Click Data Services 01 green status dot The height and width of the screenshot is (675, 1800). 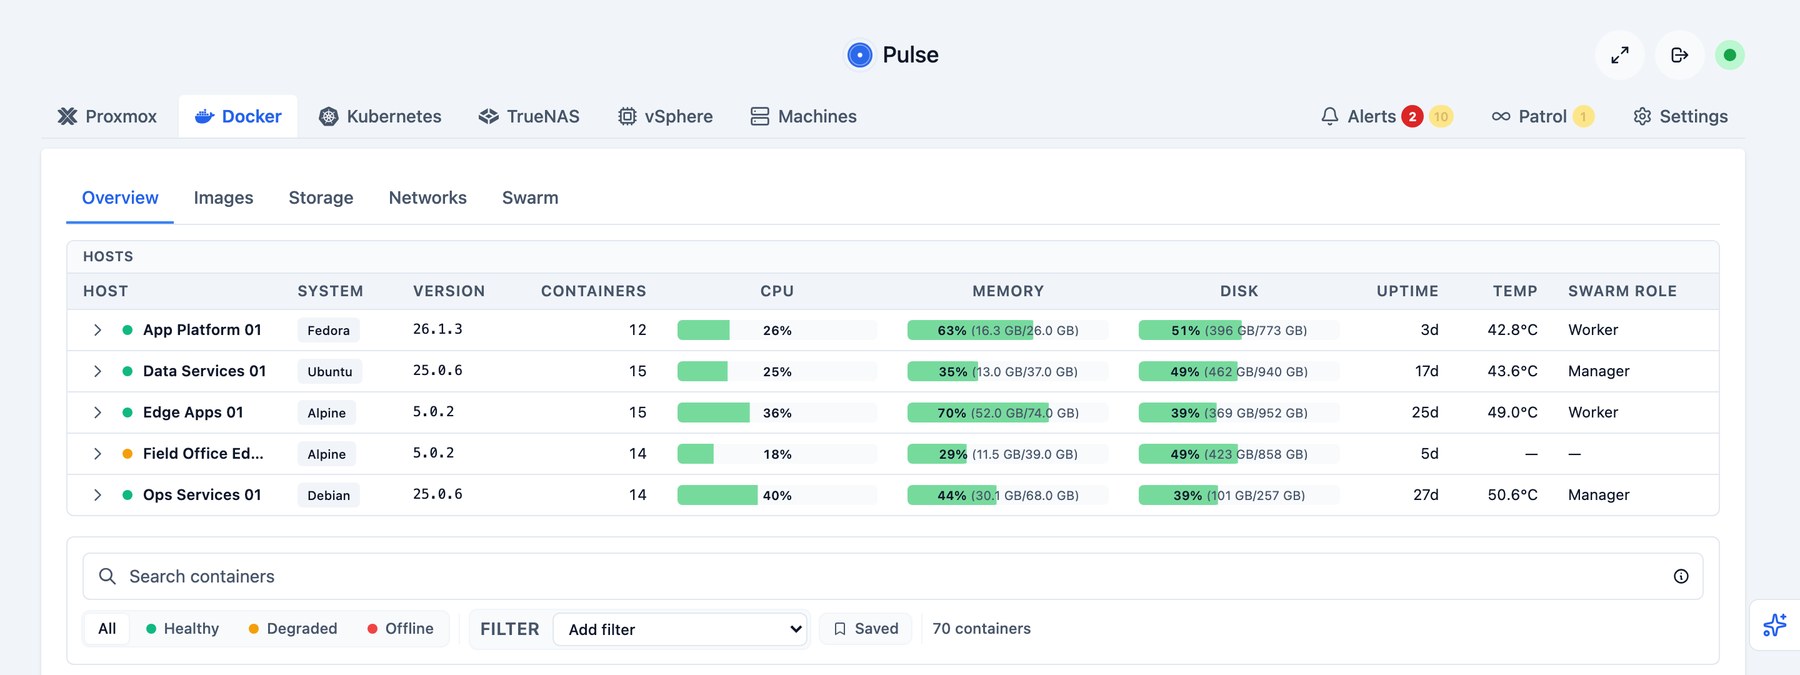(x=127, y=371)
